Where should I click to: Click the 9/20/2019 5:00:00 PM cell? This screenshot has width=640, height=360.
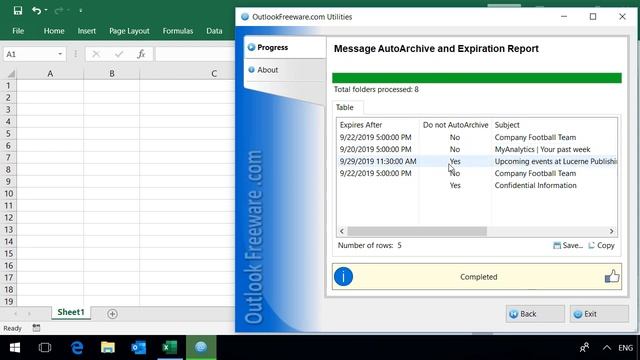pyautogui.click(x=376, y=149)
